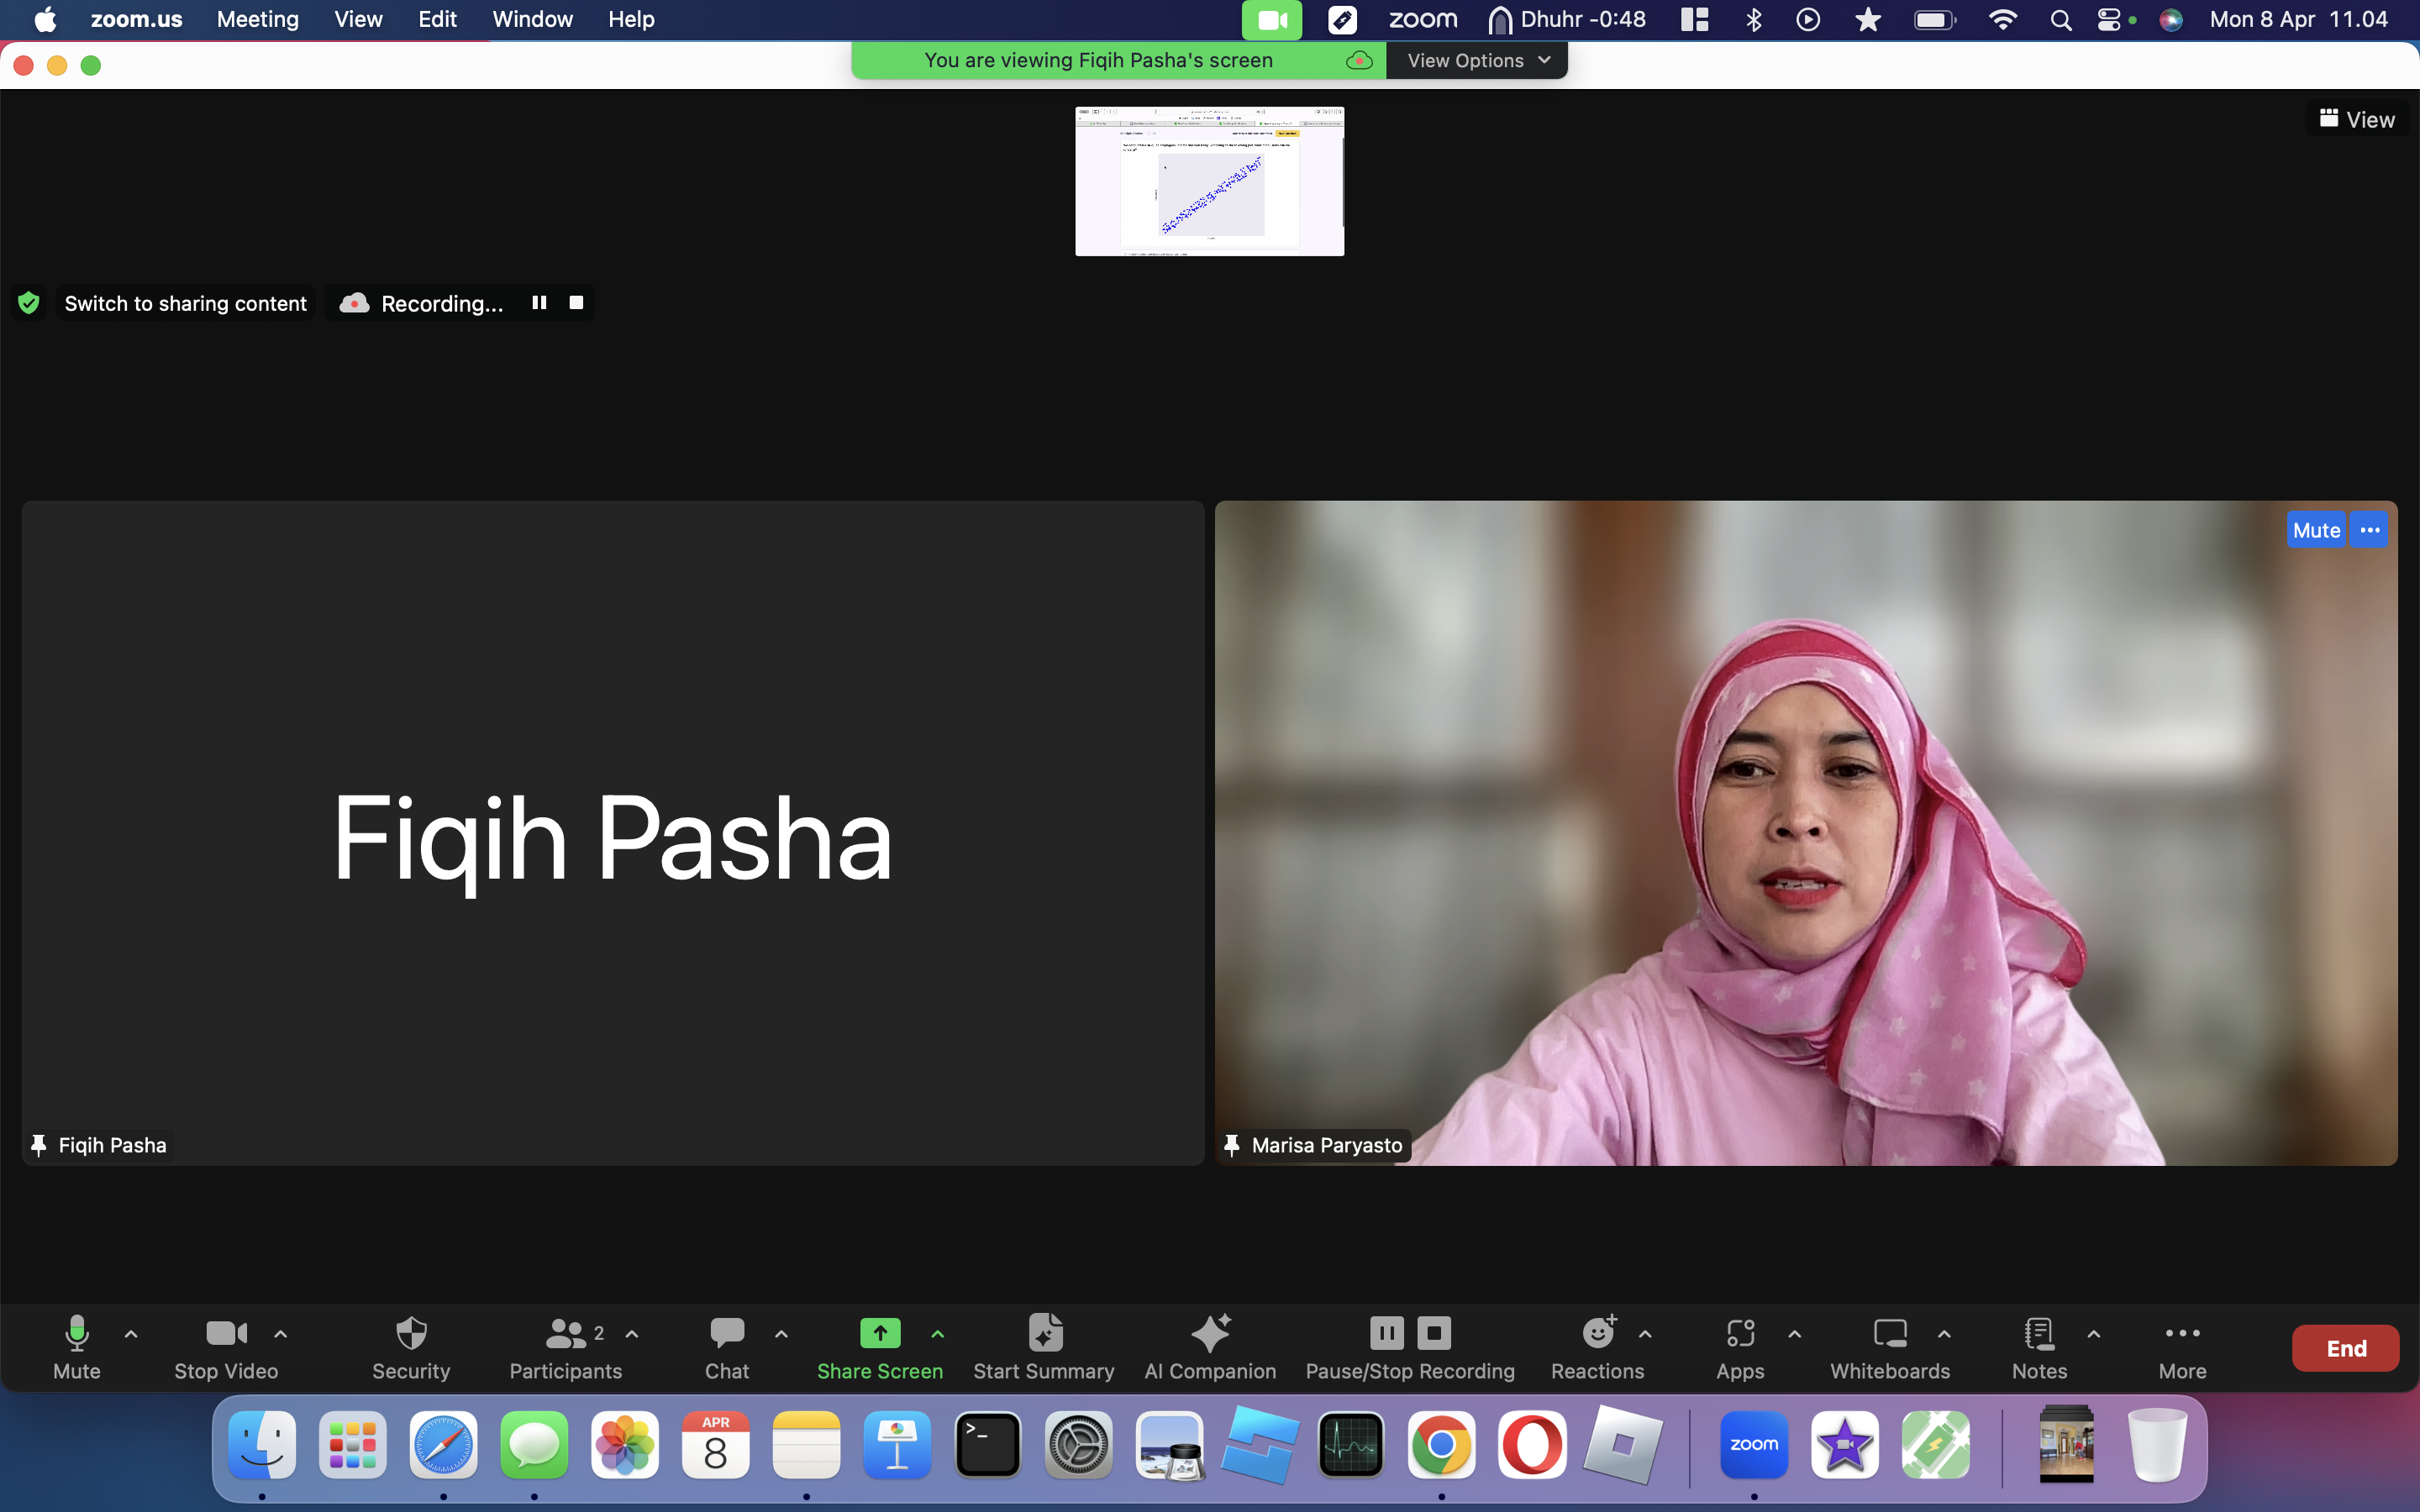Viewport: 2420px width, 1512px height.
Task: Expand the Share Screen options arrow
Action: pyautogui.click(x=938, y=1334)
